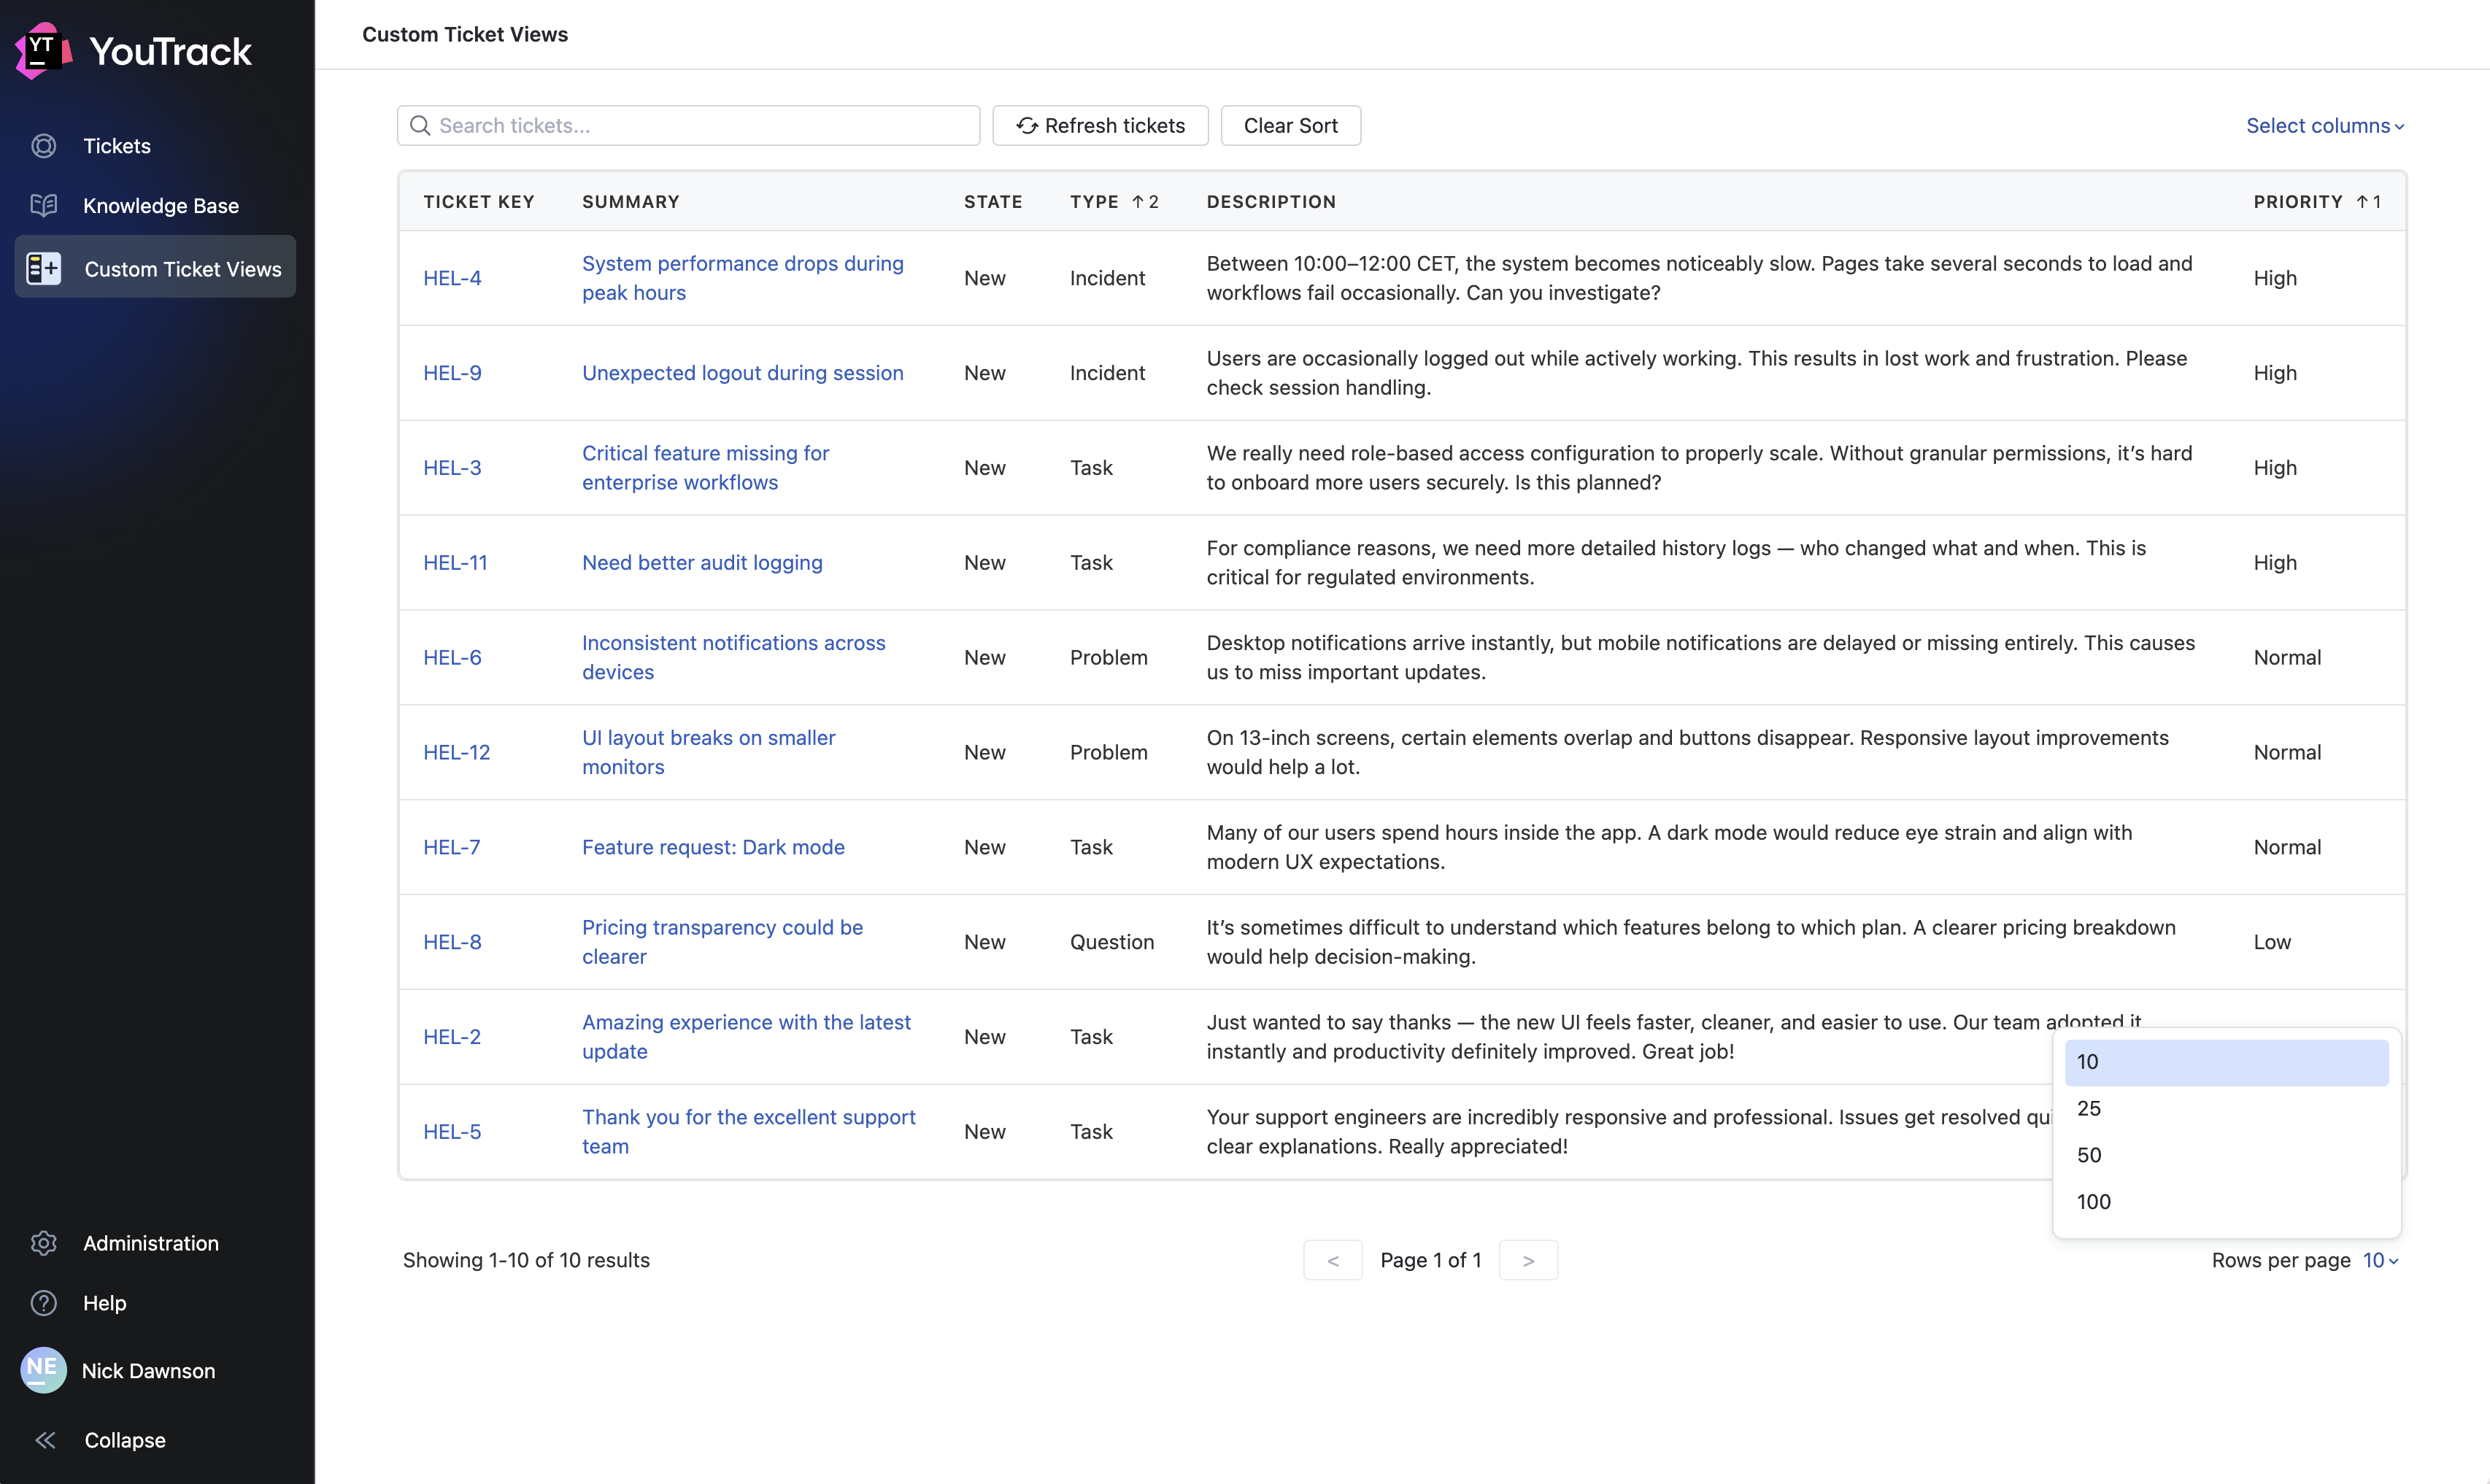Open ticket HEL-2 link
The height and width of the screenshot is (1484, 2490).
click(x=451, y=1037)
